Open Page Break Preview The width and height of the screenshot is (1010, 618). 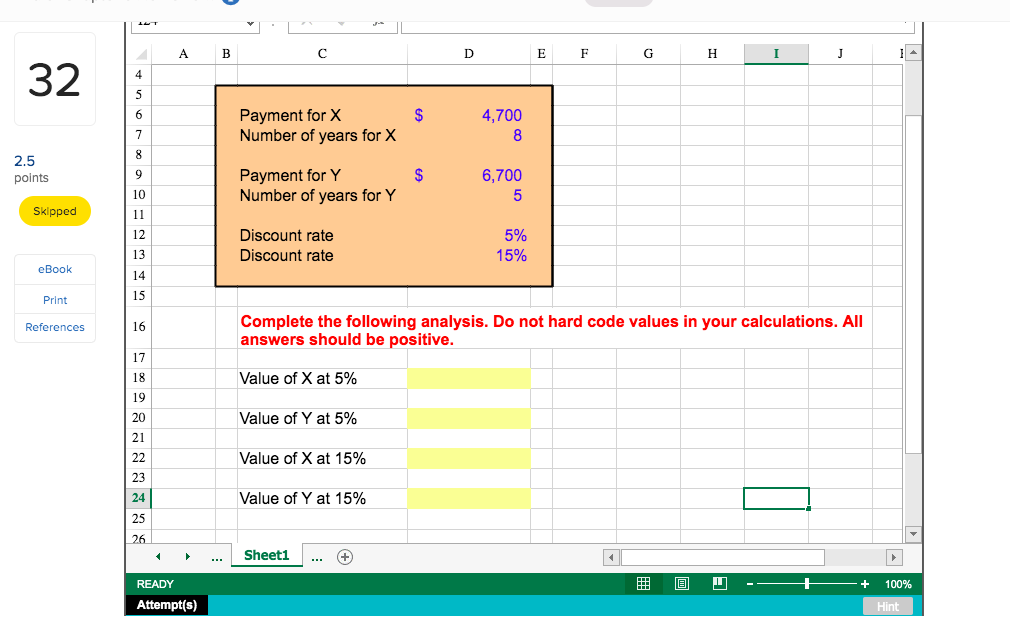719,583
